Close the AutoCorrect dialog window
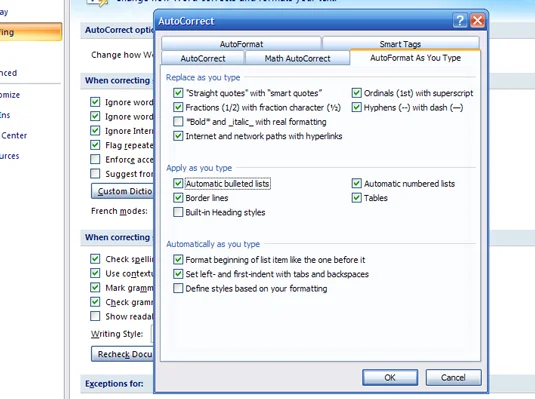535x399 pixels. [477, 21]
